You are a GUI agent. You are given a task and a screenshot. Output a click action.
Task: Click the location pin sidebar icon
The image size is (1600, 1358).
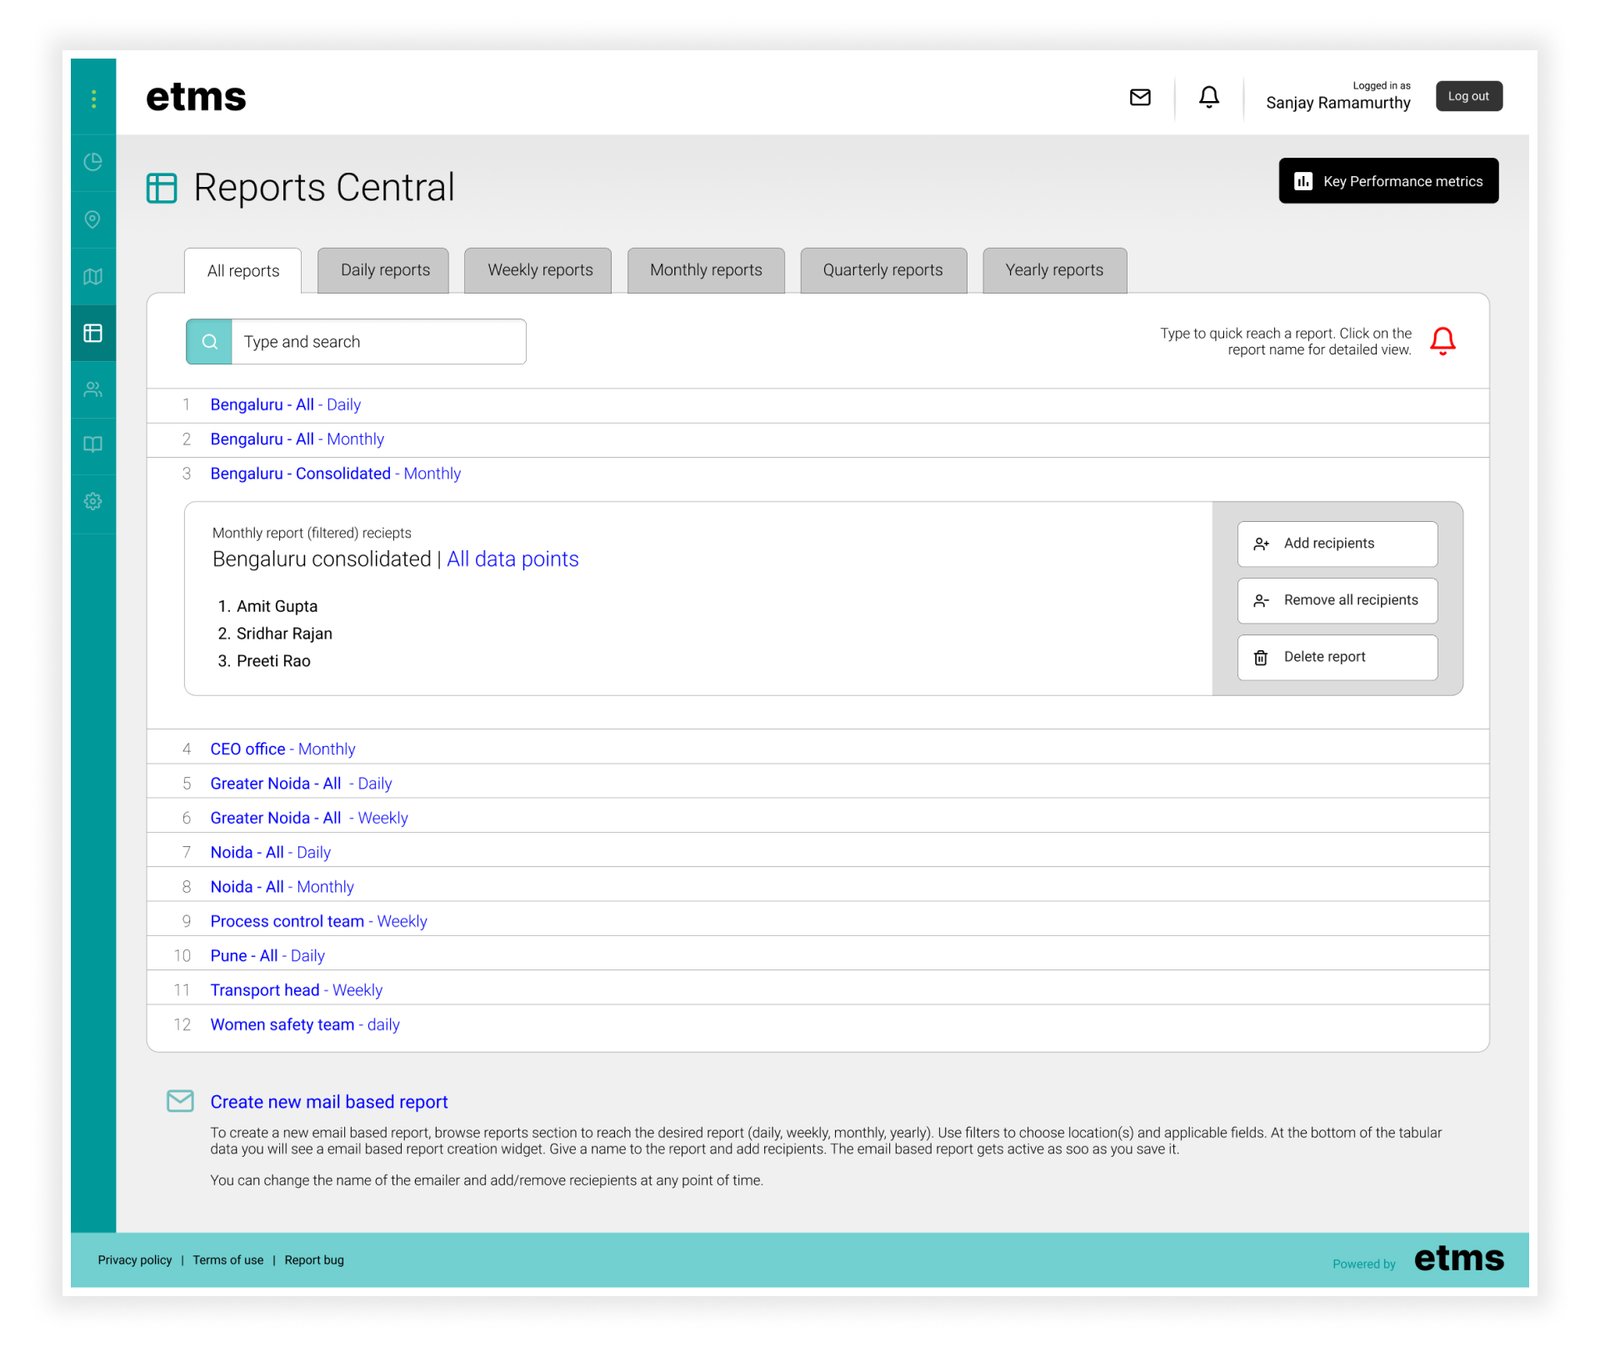pyautogui.click(x=93, y=219)
